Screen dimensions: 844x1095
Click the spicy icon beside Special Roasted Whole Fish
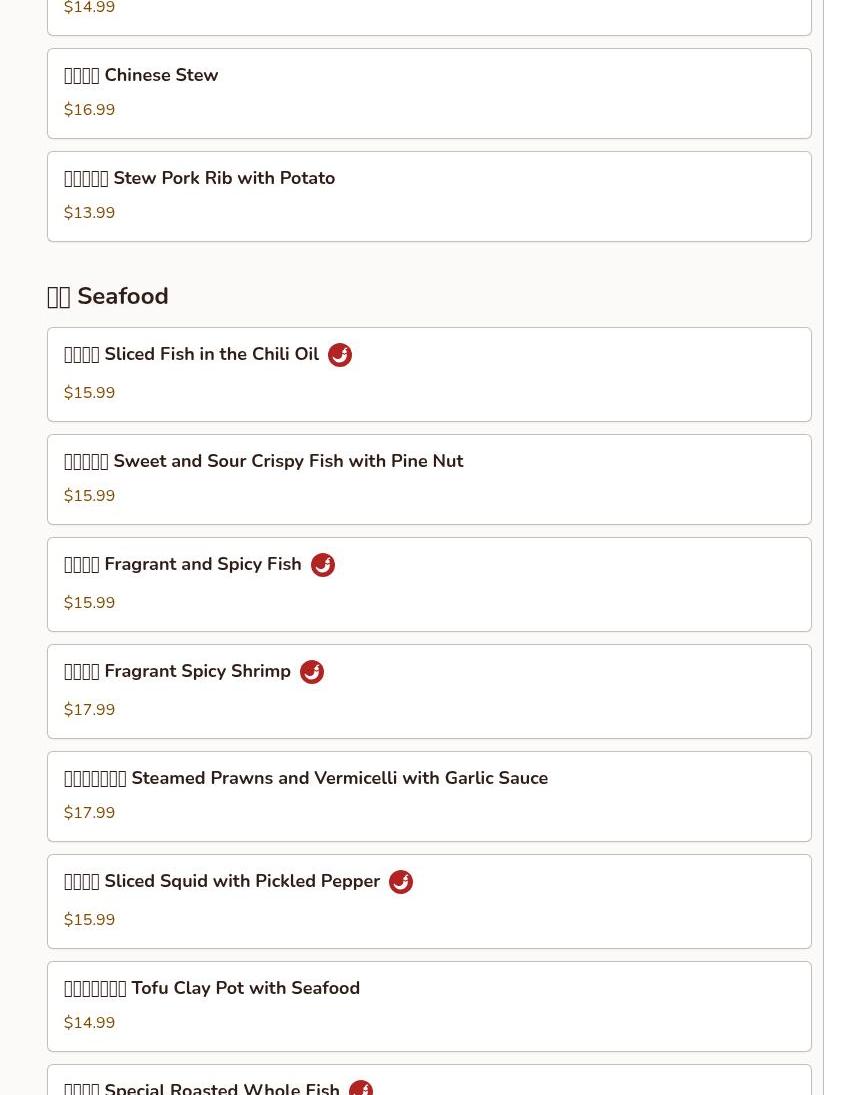coord(361,1088)
